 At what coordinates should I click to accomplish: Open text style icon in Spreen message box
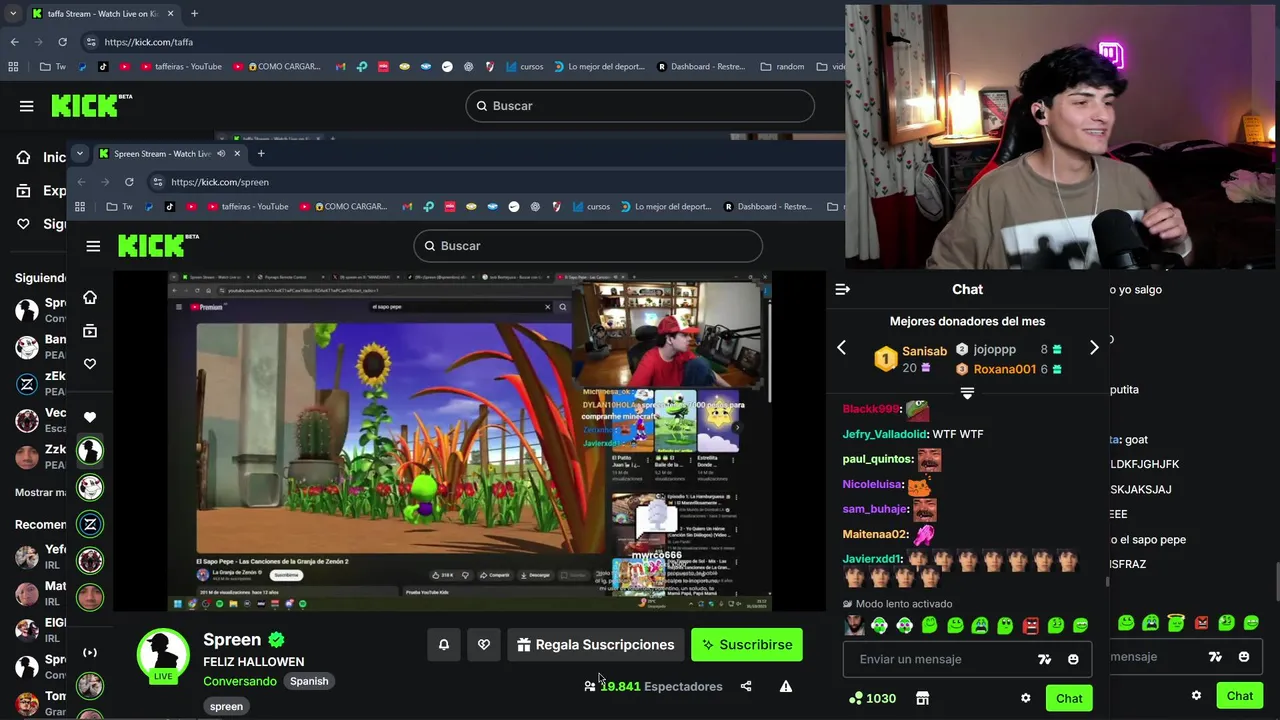point(1044,659)
